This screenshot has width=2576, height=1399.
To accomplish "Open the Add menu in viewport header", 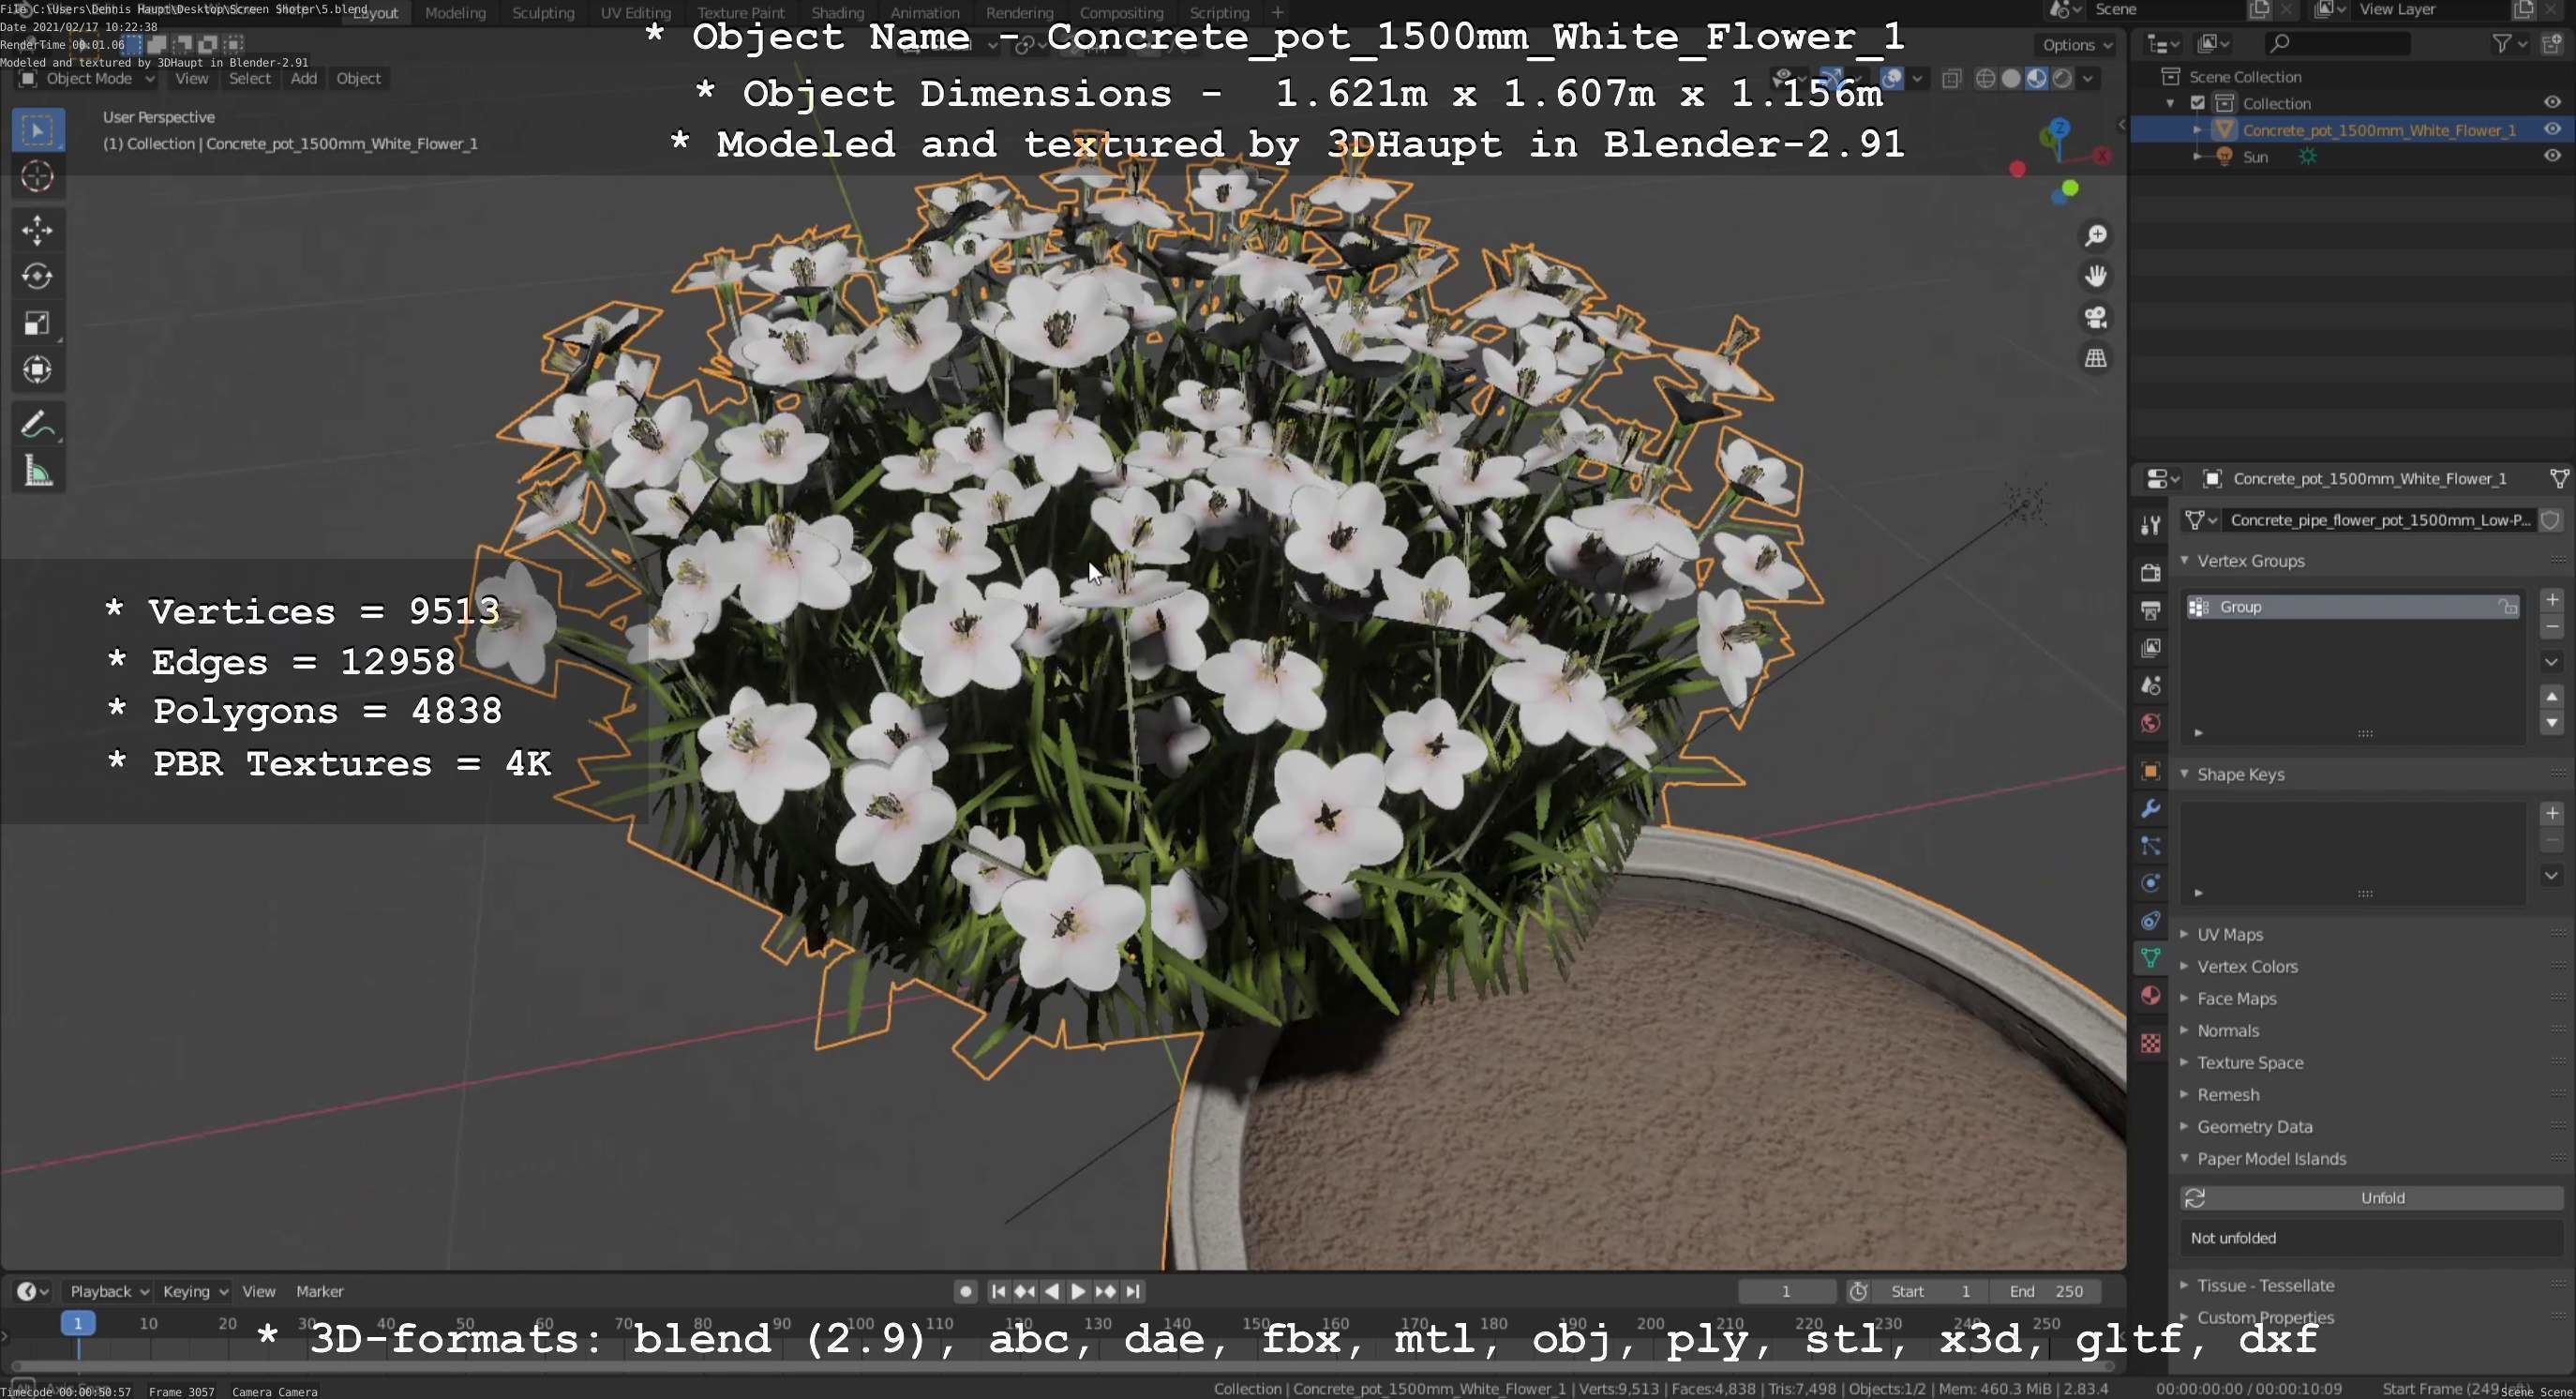I will [x=304, y=79].
